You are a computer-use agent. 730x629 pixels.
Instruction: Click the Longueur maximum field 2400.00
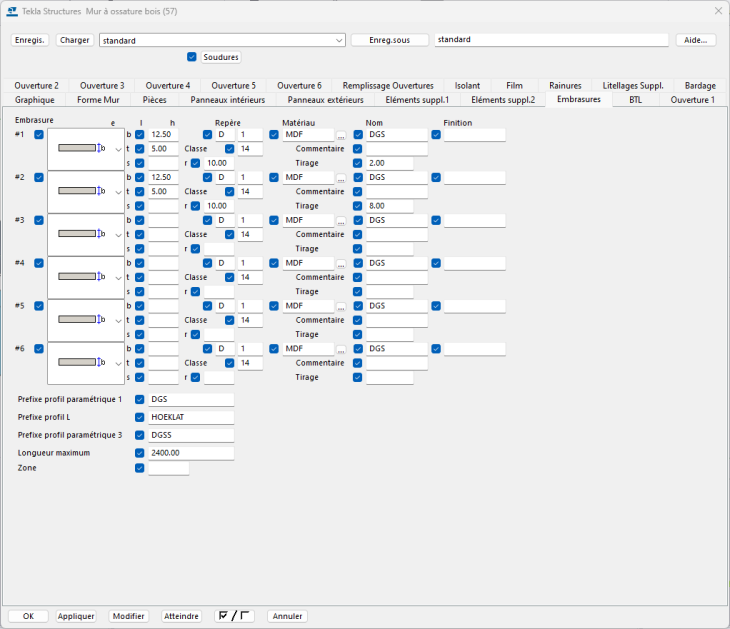[191, 453]
